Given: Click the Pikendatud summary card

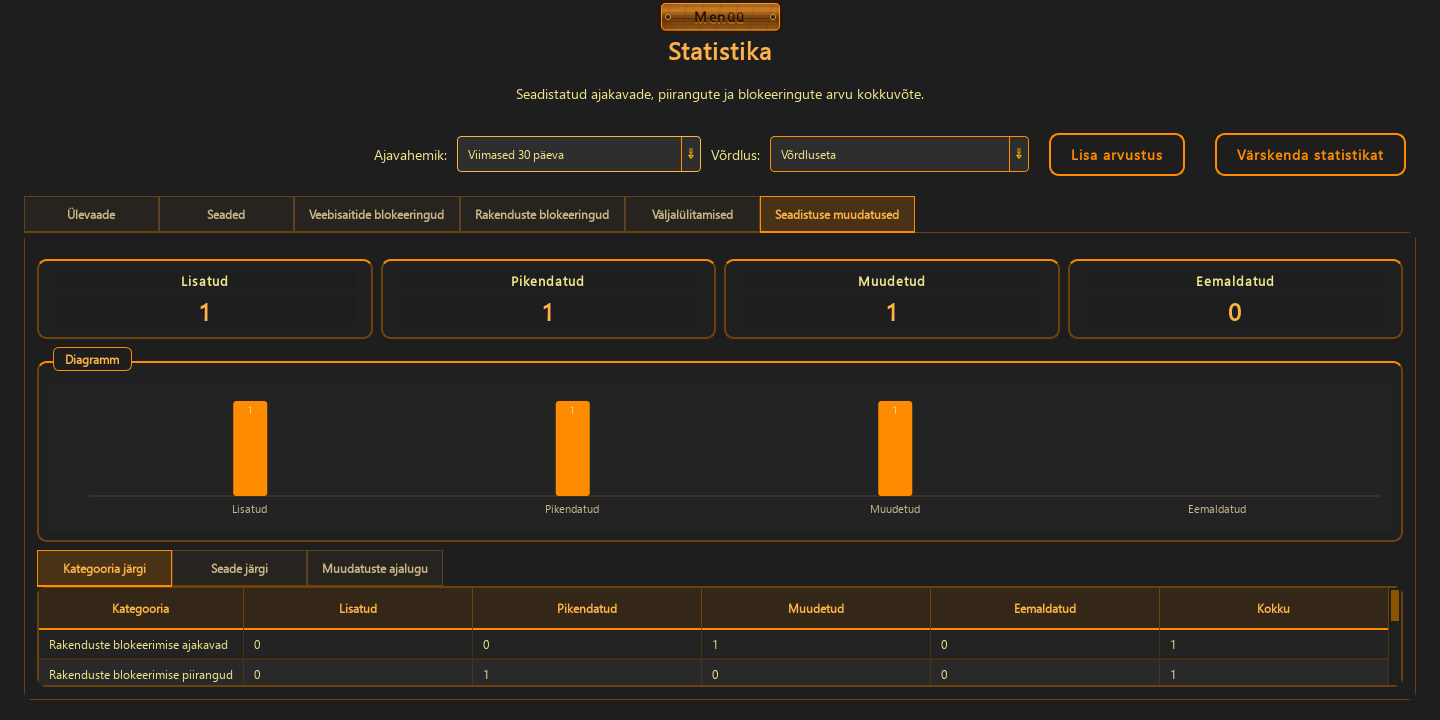Looking at the screenshot, I should point(548,299).
